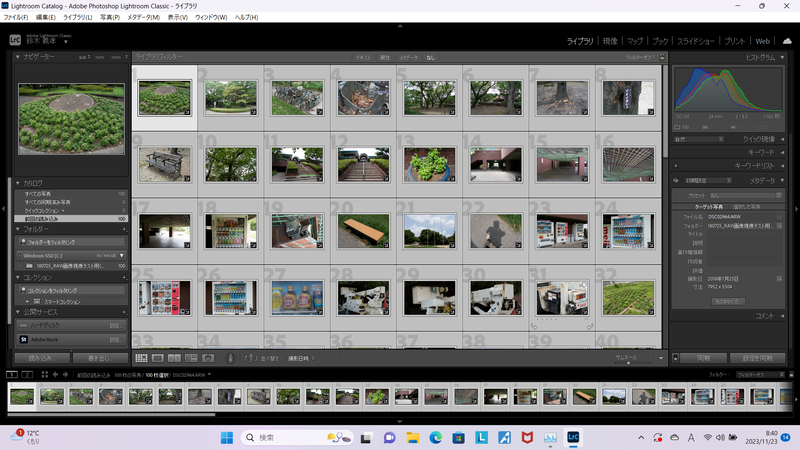800x450 pixels.
Task: Expand the スマートコレクション set
Action: point(28,302)
